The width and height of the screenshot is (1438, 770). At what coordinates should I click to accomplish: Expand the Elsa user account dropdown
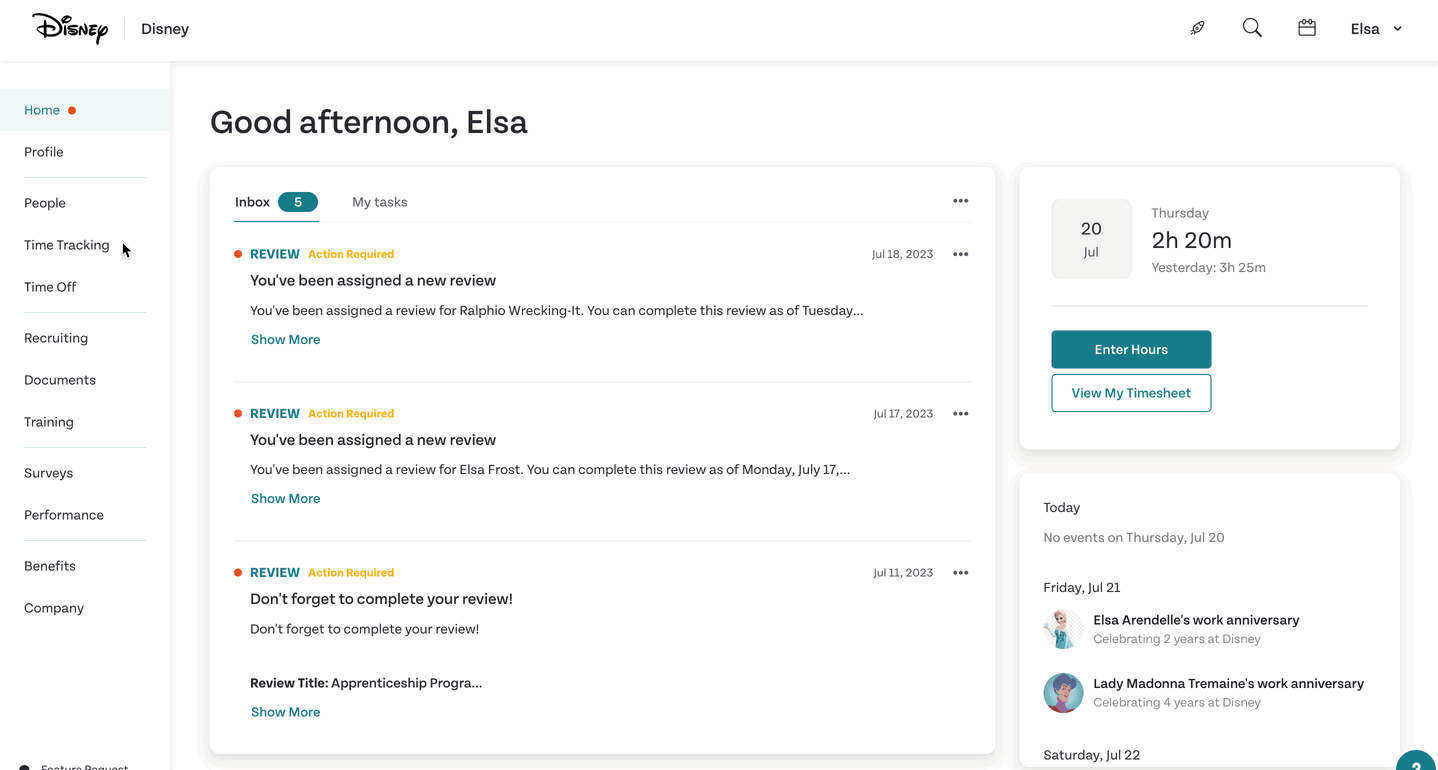[x=1376, y=29]
